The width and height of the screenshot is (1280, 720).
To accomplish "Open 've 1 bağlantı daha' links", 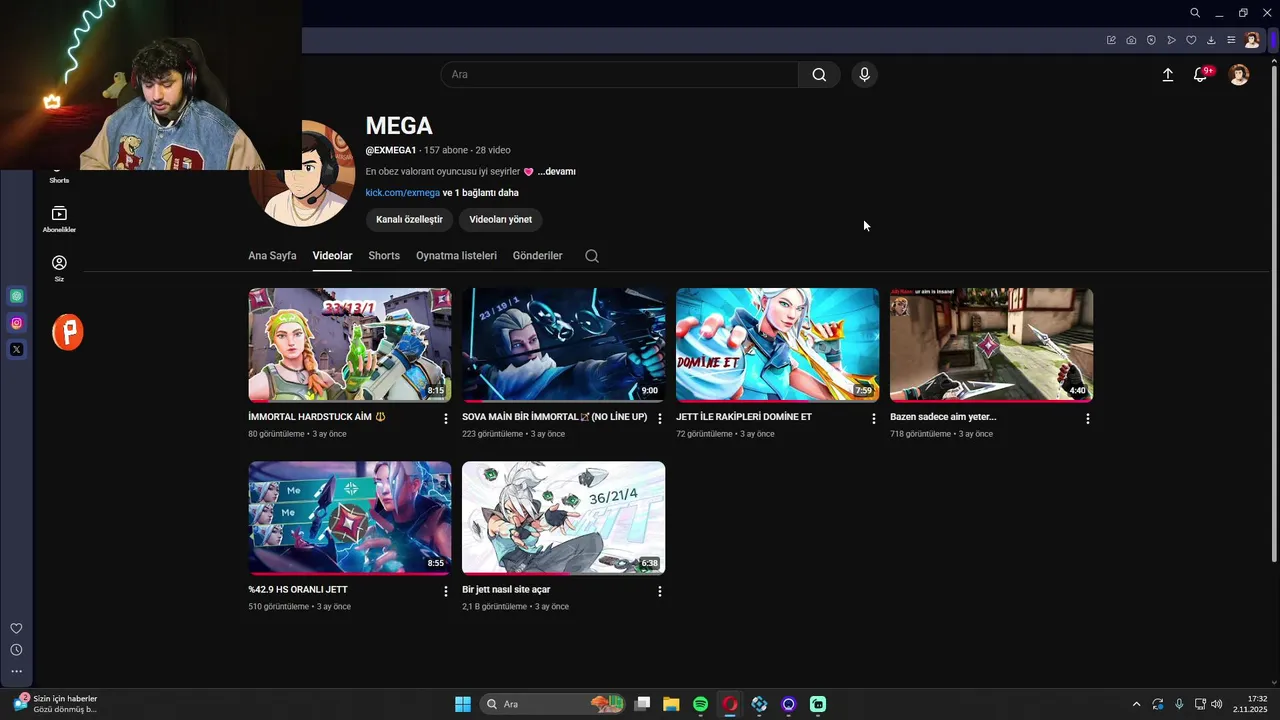I will coord(481,193).
